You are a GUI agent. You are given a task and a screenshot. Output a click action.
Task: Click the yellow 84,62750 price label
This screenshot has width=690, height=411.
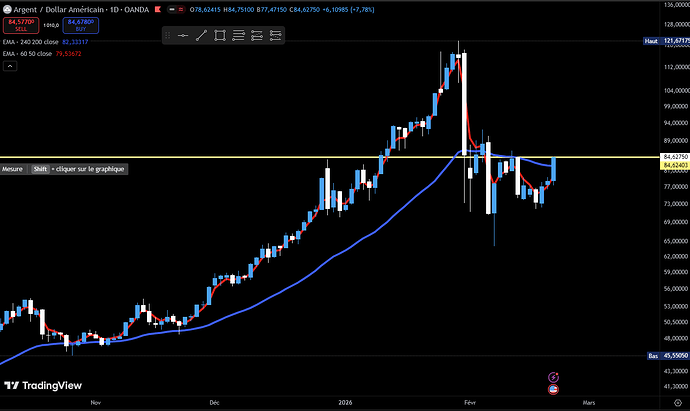673,157
